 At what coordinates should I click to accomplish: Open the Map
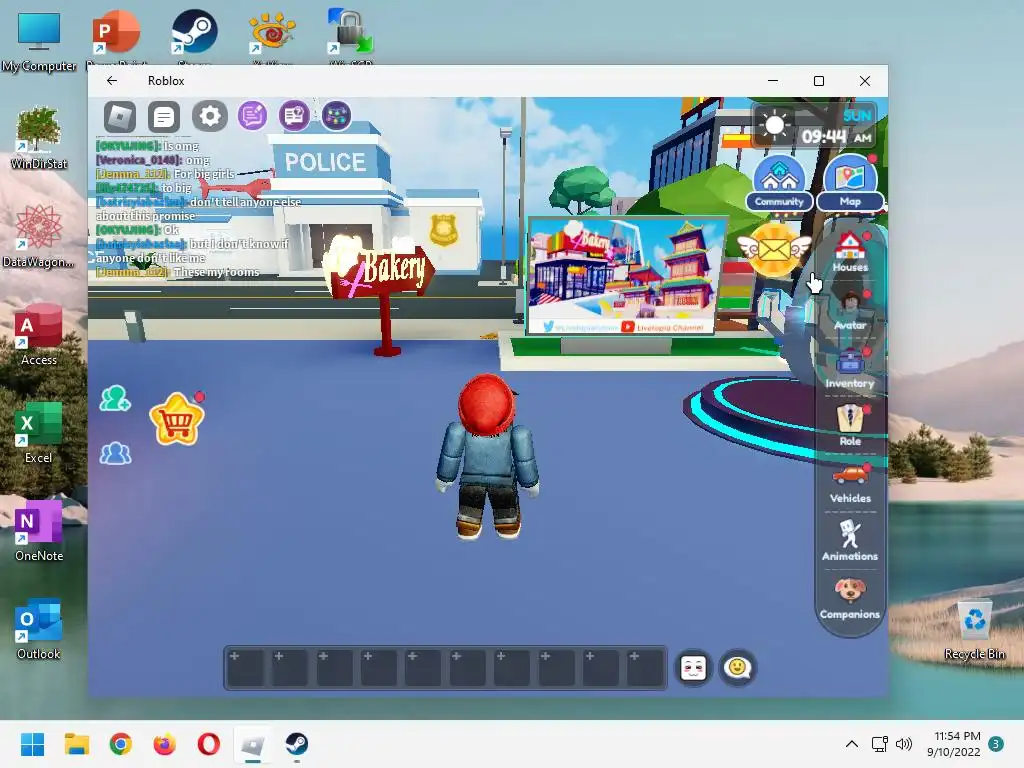click(850, 183)
